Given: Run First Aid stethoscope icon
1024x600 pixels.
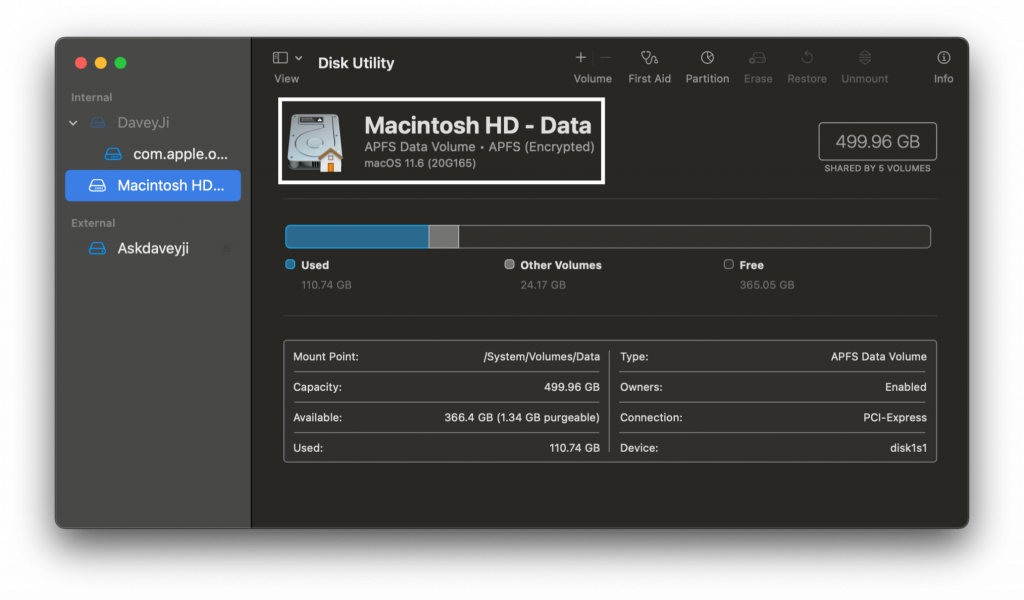Looking at the screenshot, I should (x=649, y=57).
